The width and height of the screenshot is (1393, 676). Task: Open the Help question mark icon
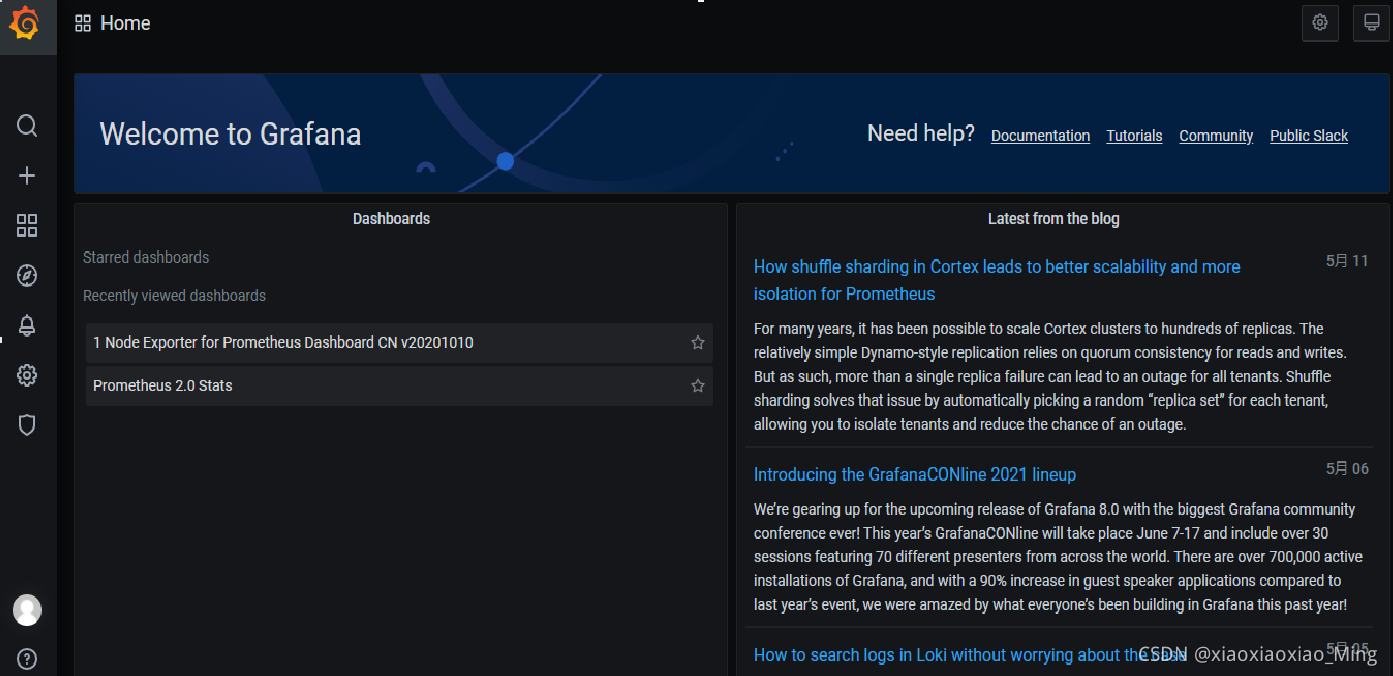[27, 658]
